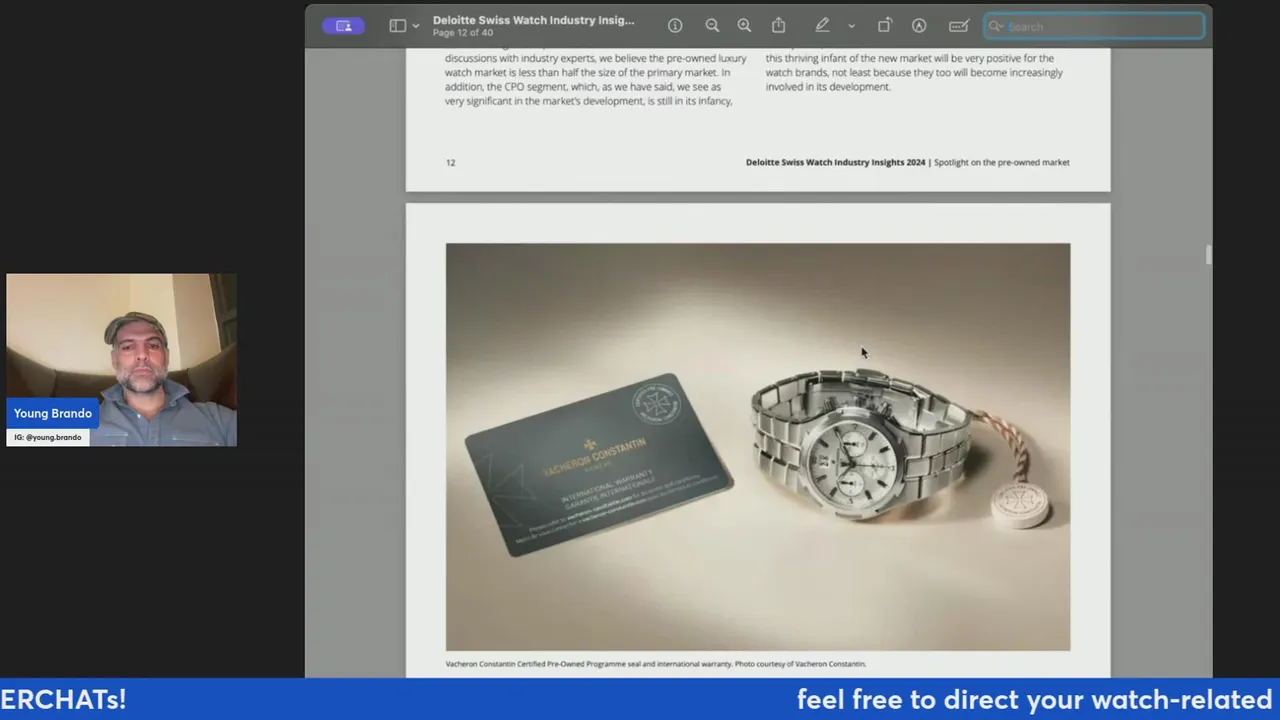Open the document info inspector
The width and height of the screenshot is (1280, 720).
[x=675, y=26]
